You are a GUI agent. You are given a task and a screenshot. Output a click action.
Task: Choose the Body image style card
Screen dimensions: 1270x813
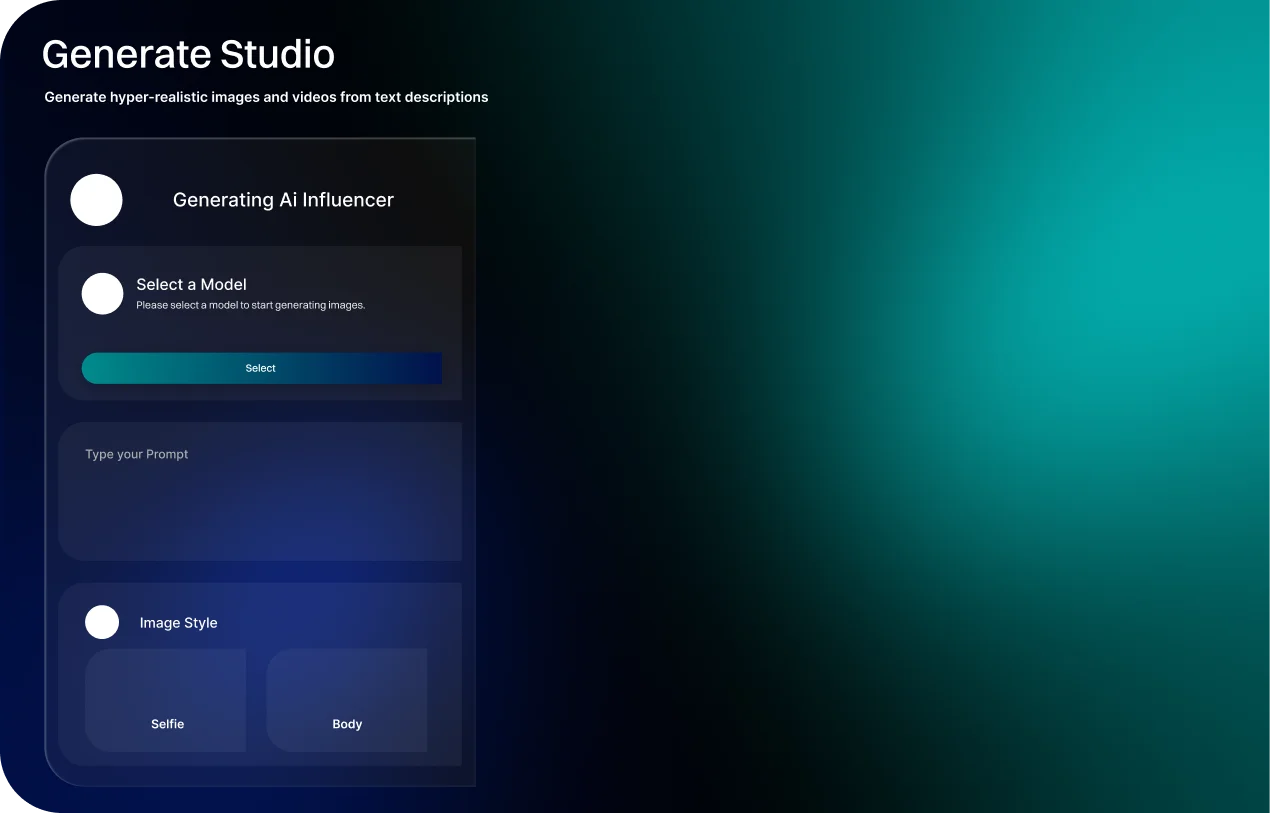point(347,699)
